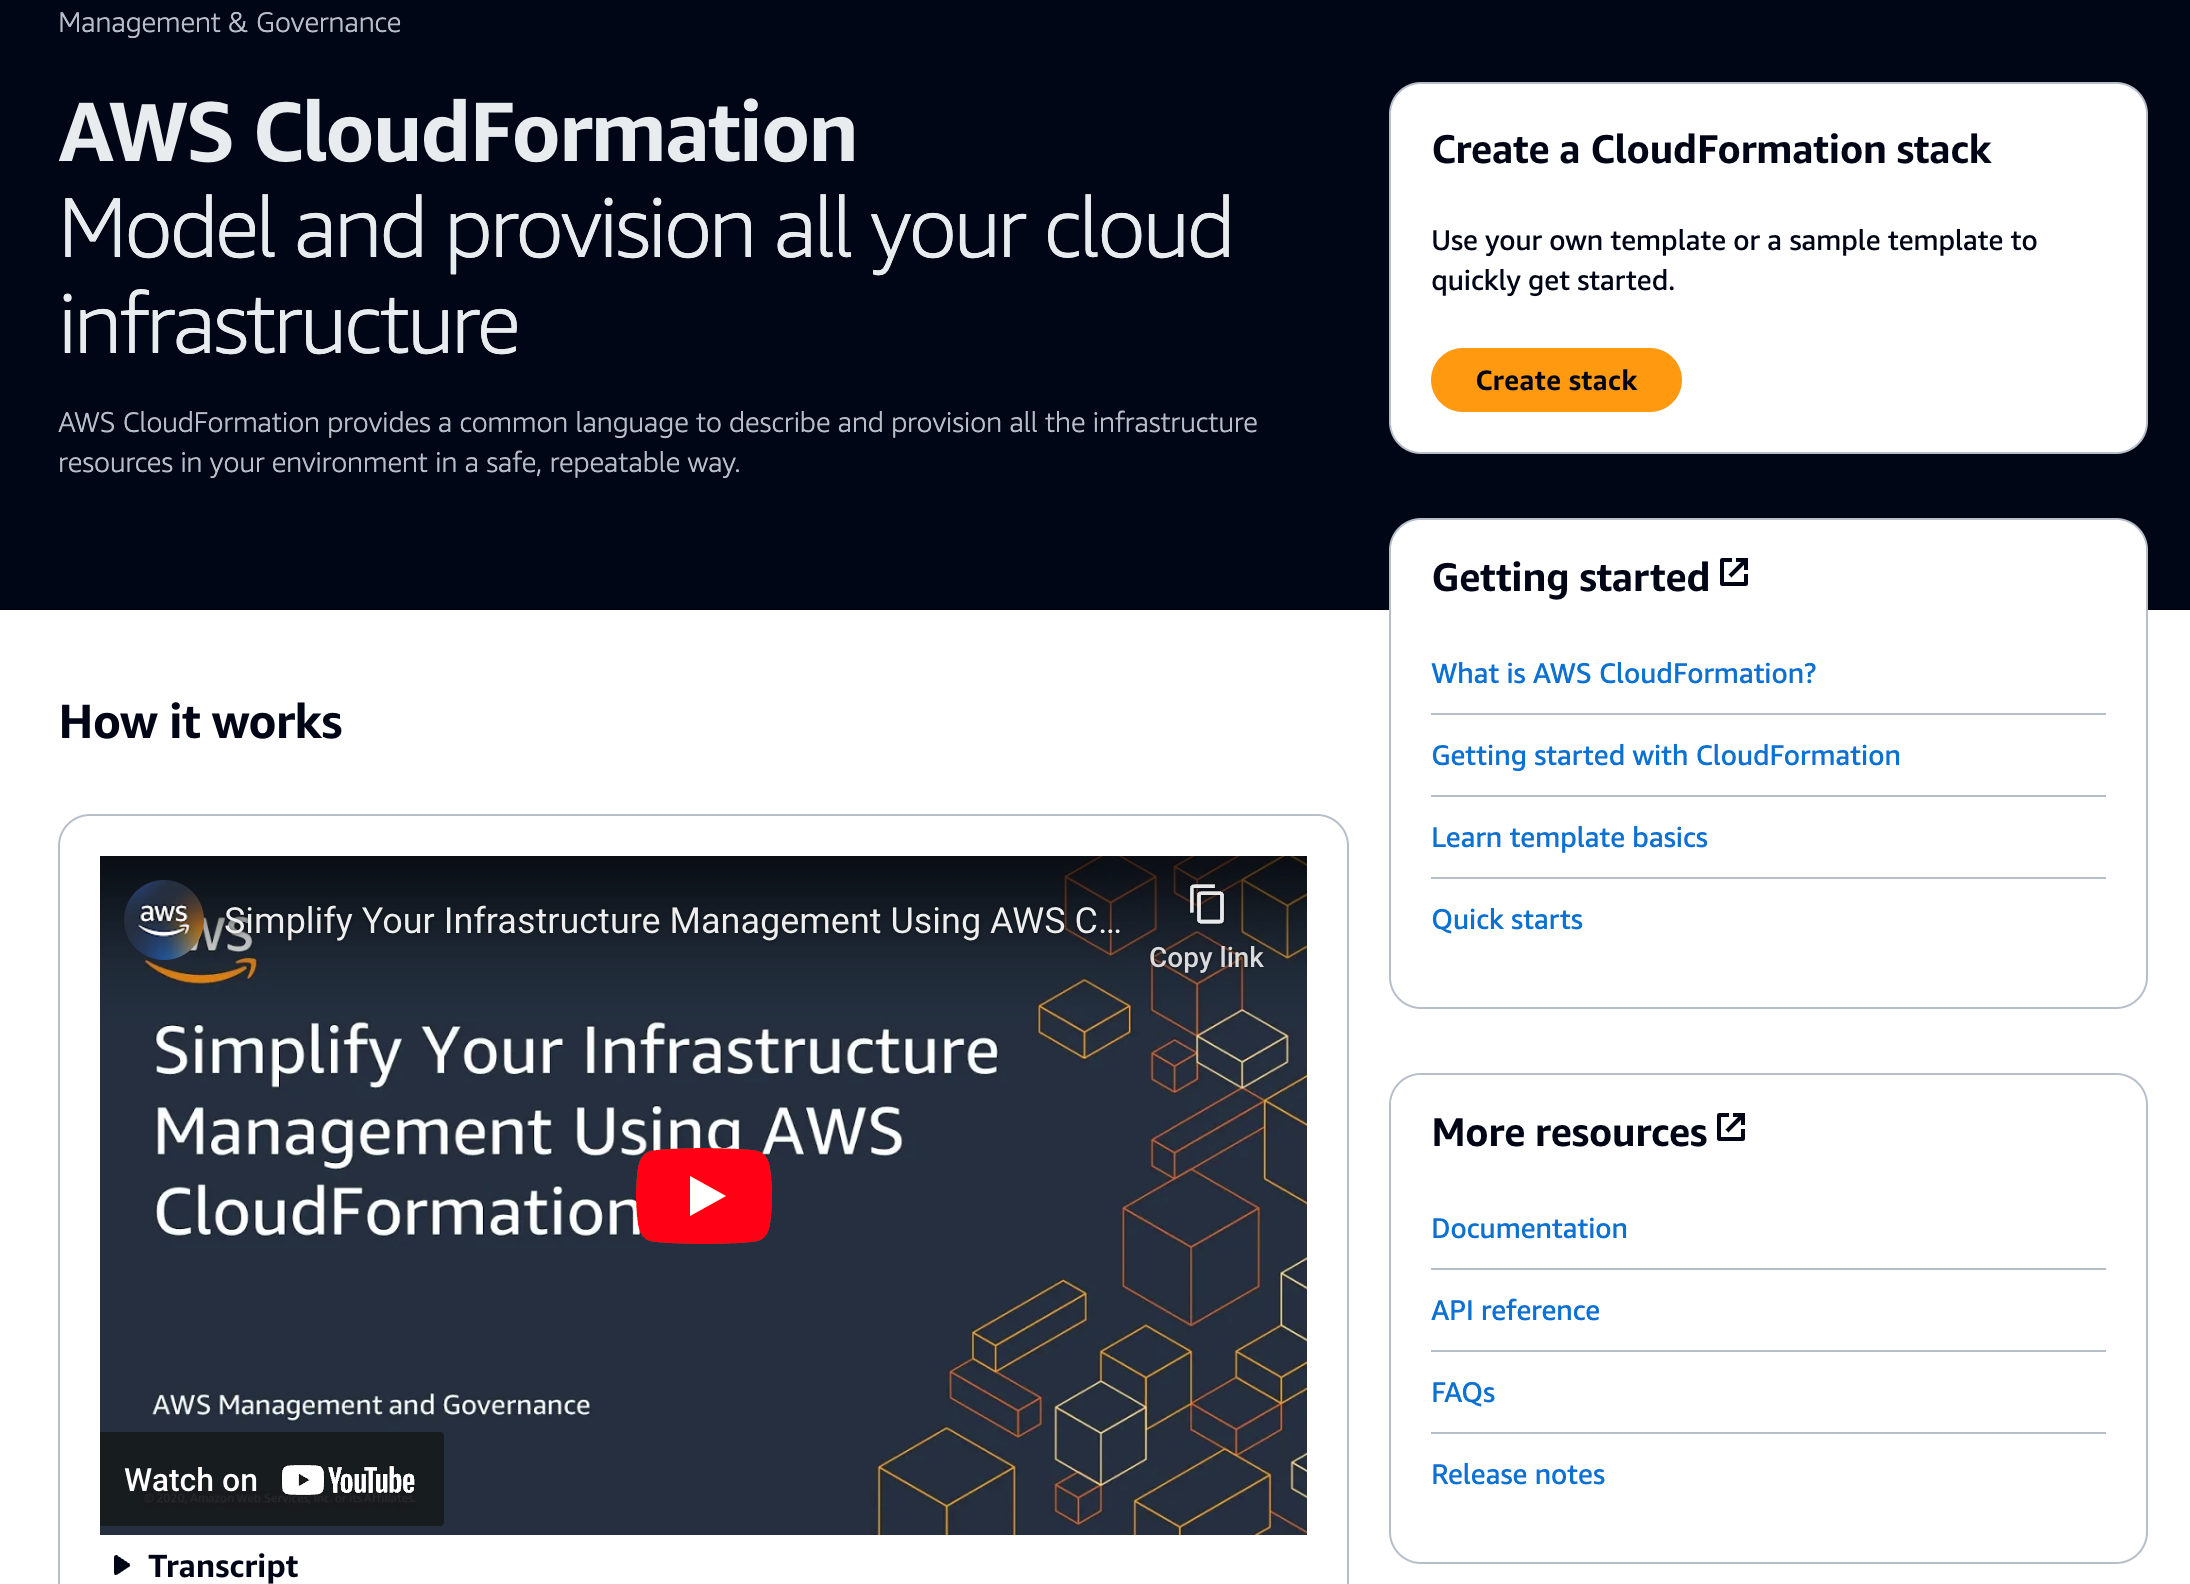Viewport: 2190px width, 1584px height.
Task: Open the Learn template basics link
Action: [1569, 837]
